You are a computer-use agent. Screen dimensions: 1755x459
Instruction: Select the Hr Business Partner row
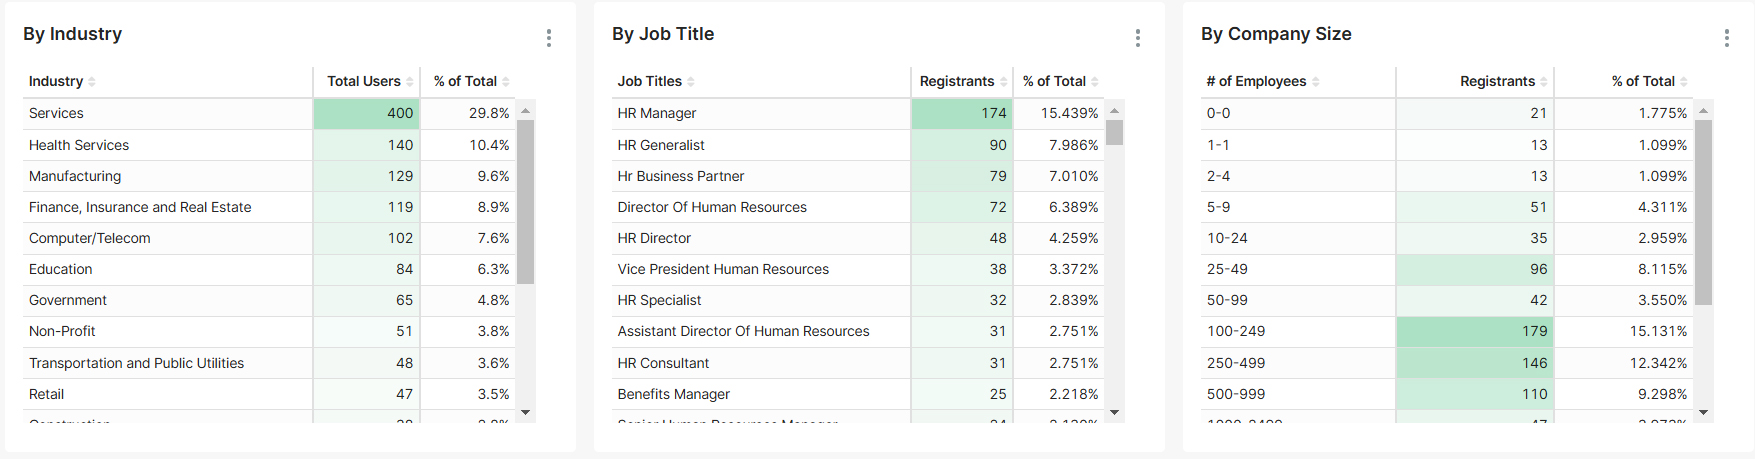pyautogui.click(x=859, y=176)
